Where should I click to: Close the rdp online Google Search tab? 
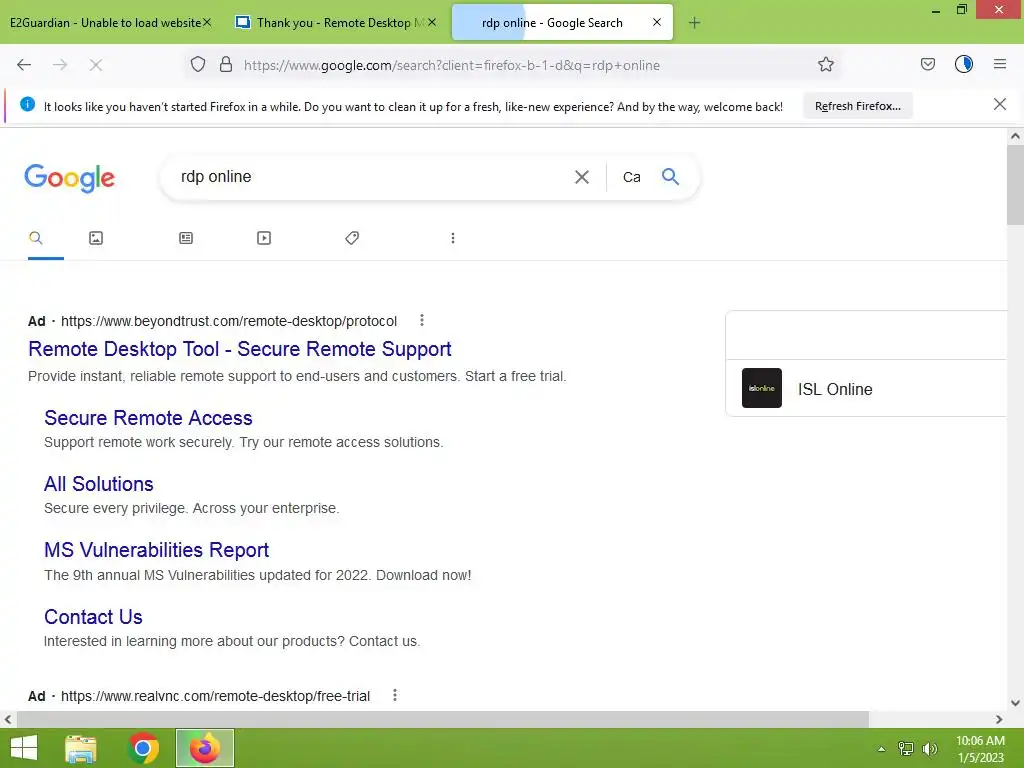coord(657,22)
